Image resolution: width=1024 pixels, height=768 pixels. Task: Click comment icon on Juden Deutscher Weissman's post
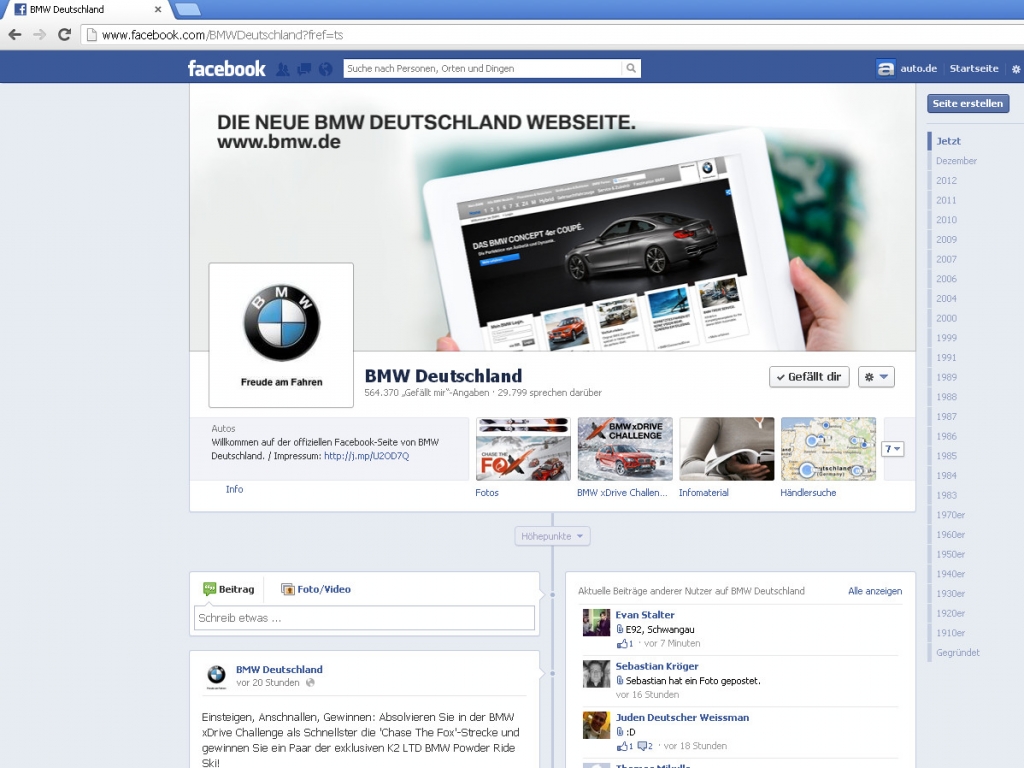click(x=643, y=746)
